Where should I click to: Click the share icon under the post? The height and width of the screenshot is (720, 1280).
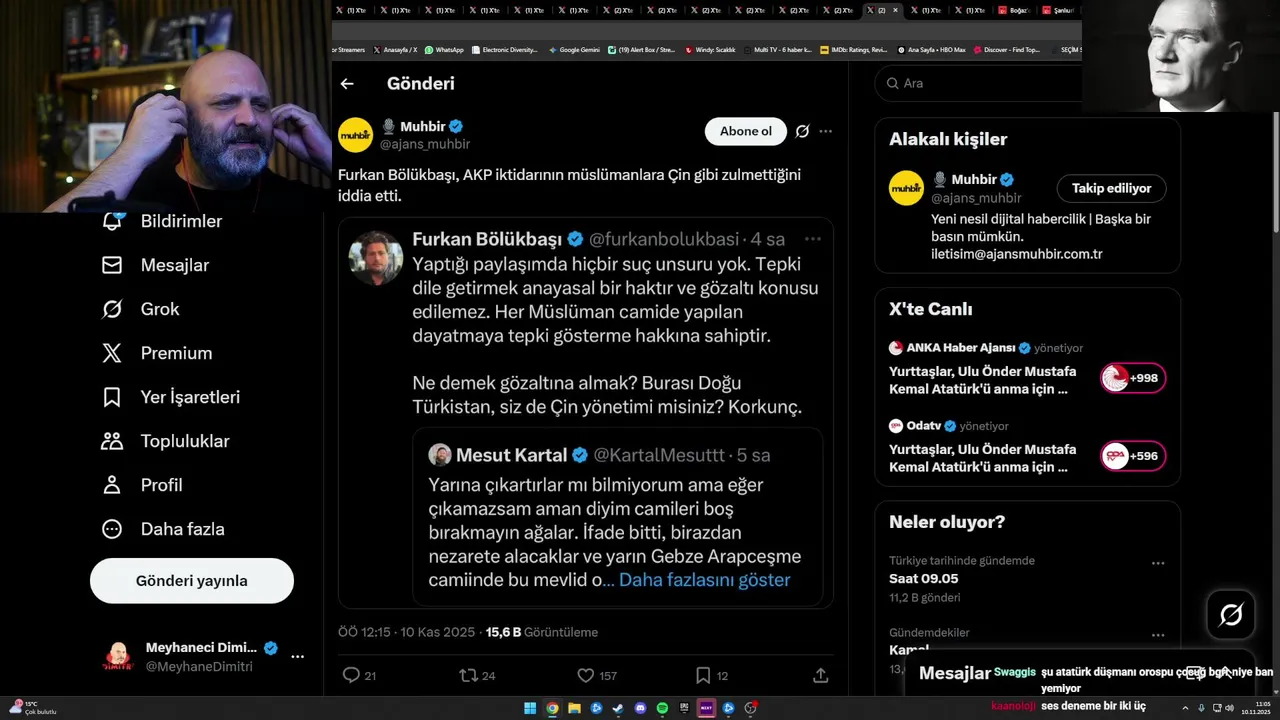pyautogui.click(x=821, y=675)
